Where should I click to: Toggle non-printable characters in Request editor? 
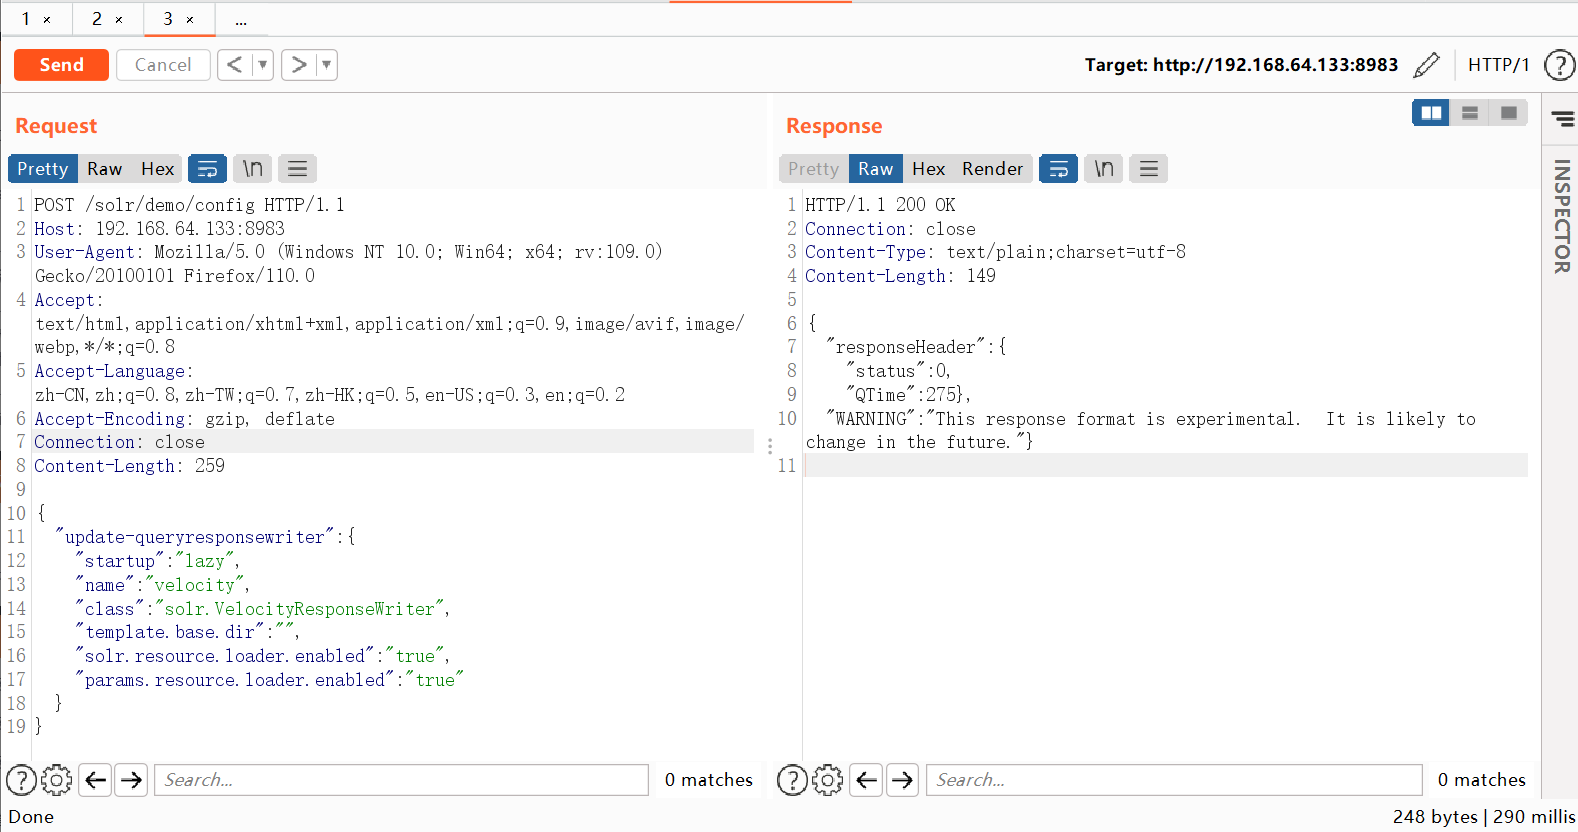click(x=253, y=169)
